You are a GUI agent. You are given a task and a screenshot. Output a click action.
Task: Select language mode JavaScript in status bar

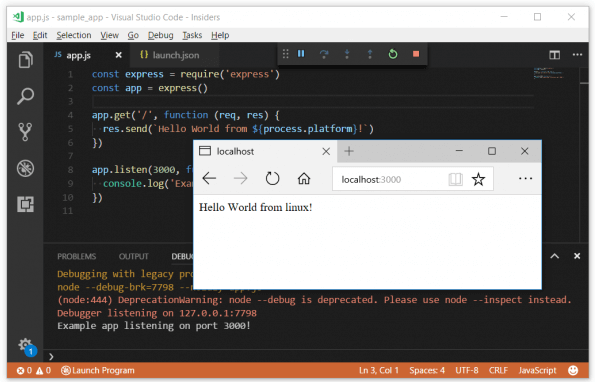click(537, 370)
